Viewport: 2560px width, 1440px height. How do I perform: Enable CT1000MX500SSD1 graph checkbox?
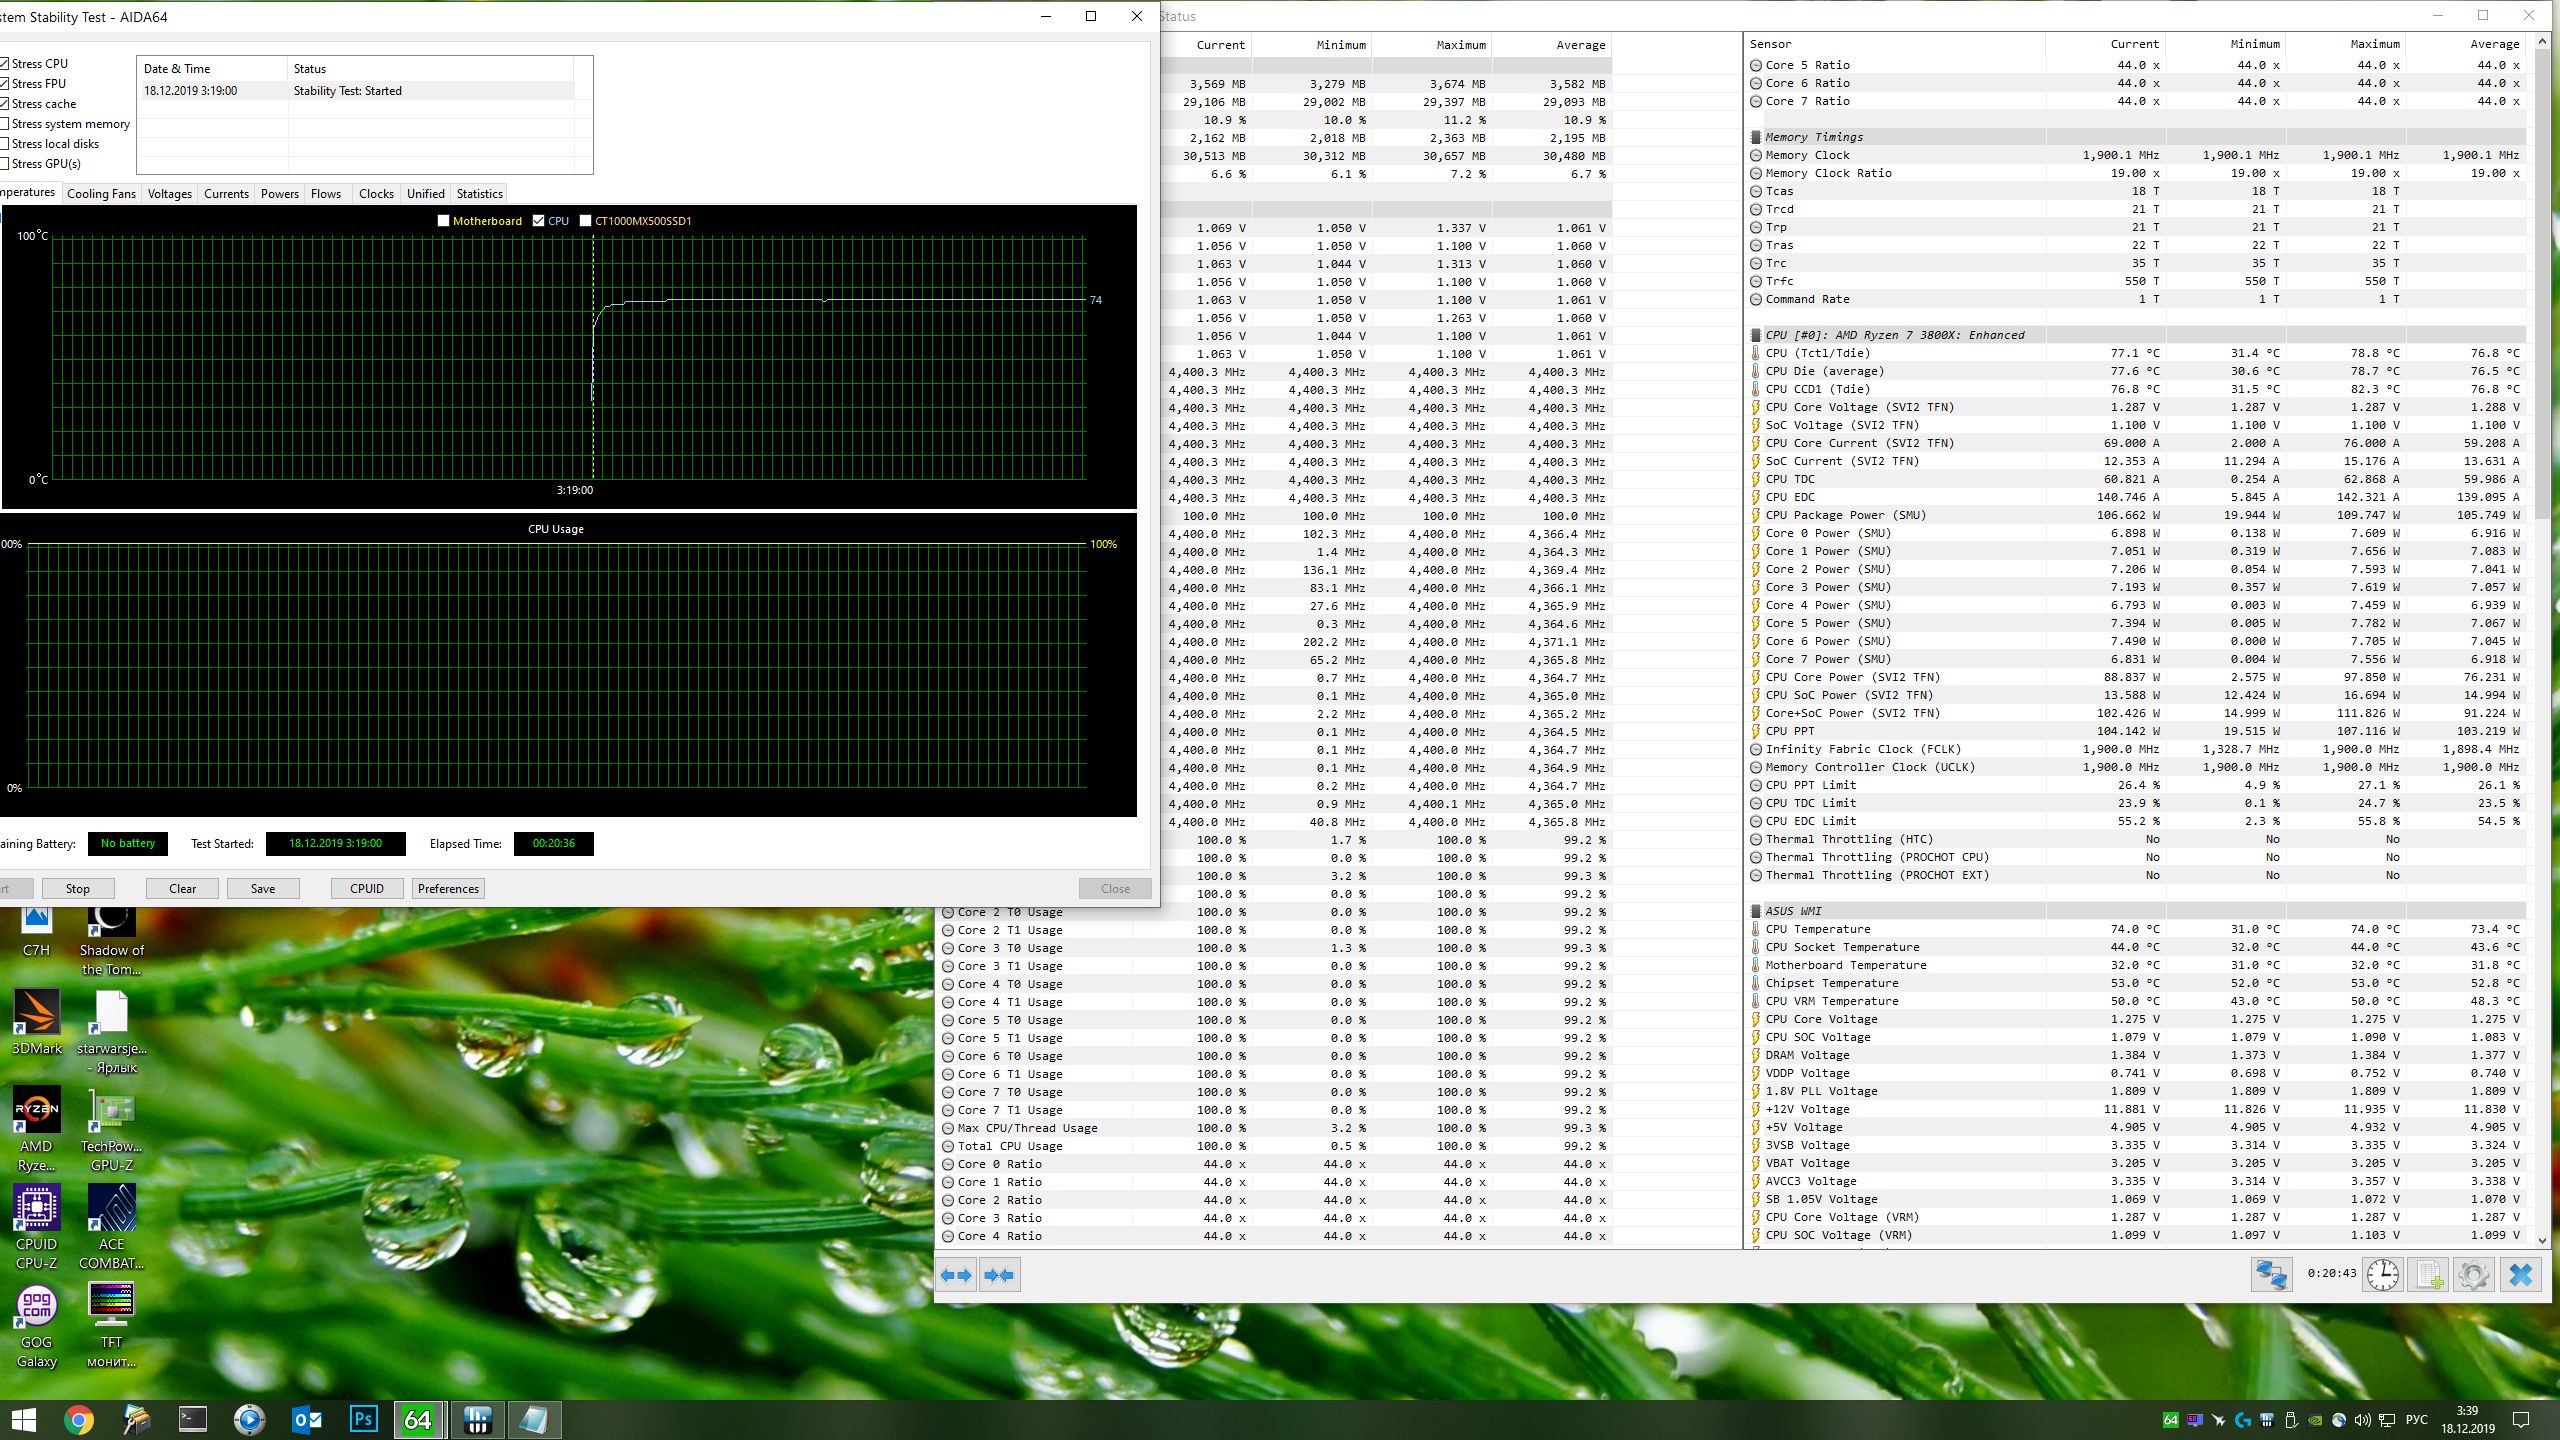[x=586, y=221]
